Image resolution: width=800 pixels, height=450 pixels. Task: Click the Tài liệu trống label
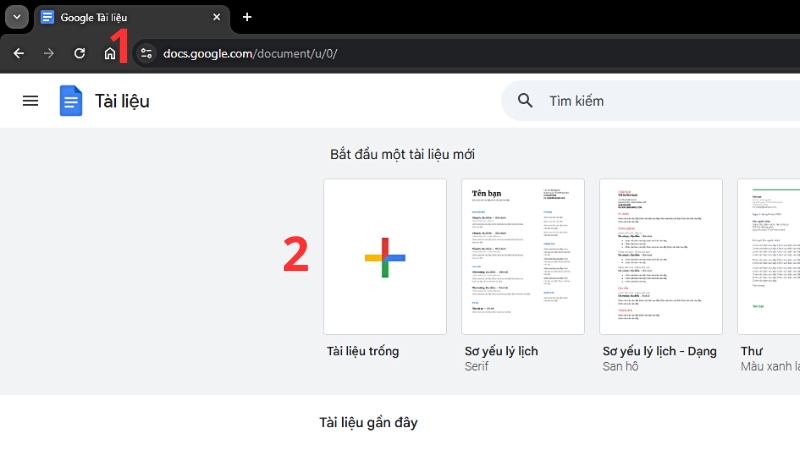coord(363,351)
